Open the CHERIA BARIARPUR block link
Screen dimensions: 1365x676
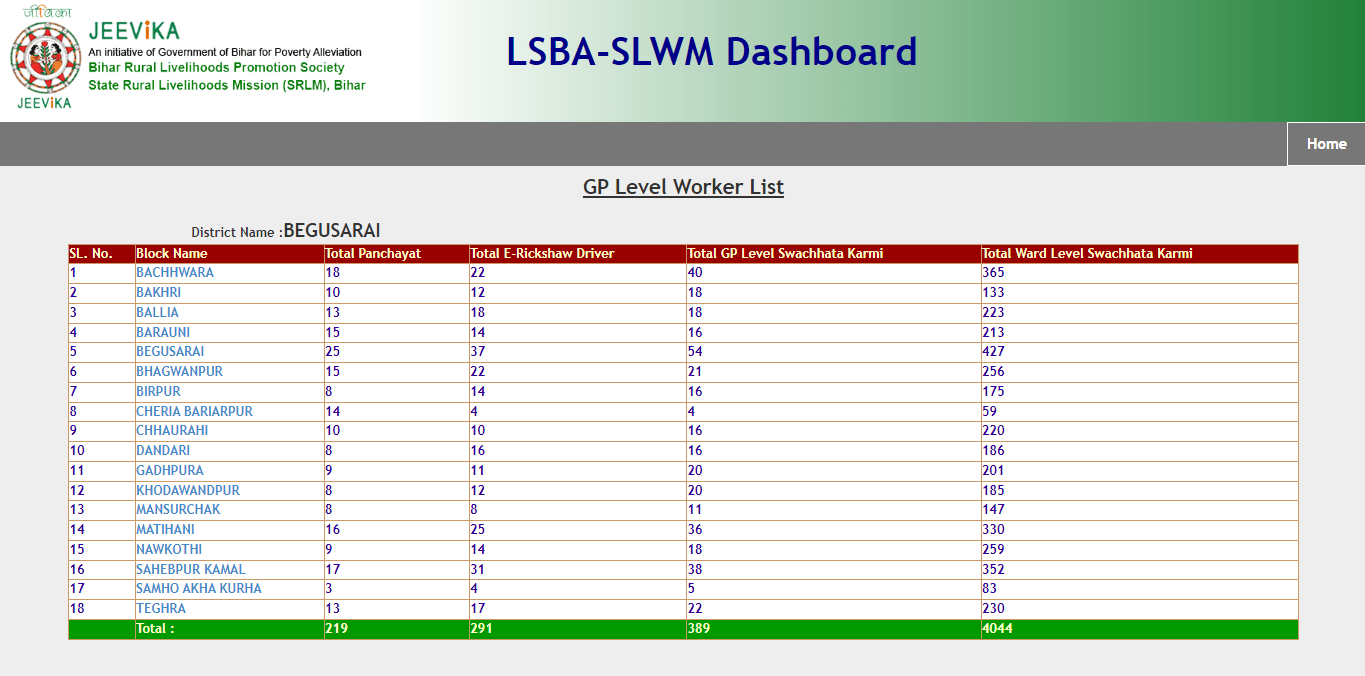pyautogui.click(x=194, y=410)
